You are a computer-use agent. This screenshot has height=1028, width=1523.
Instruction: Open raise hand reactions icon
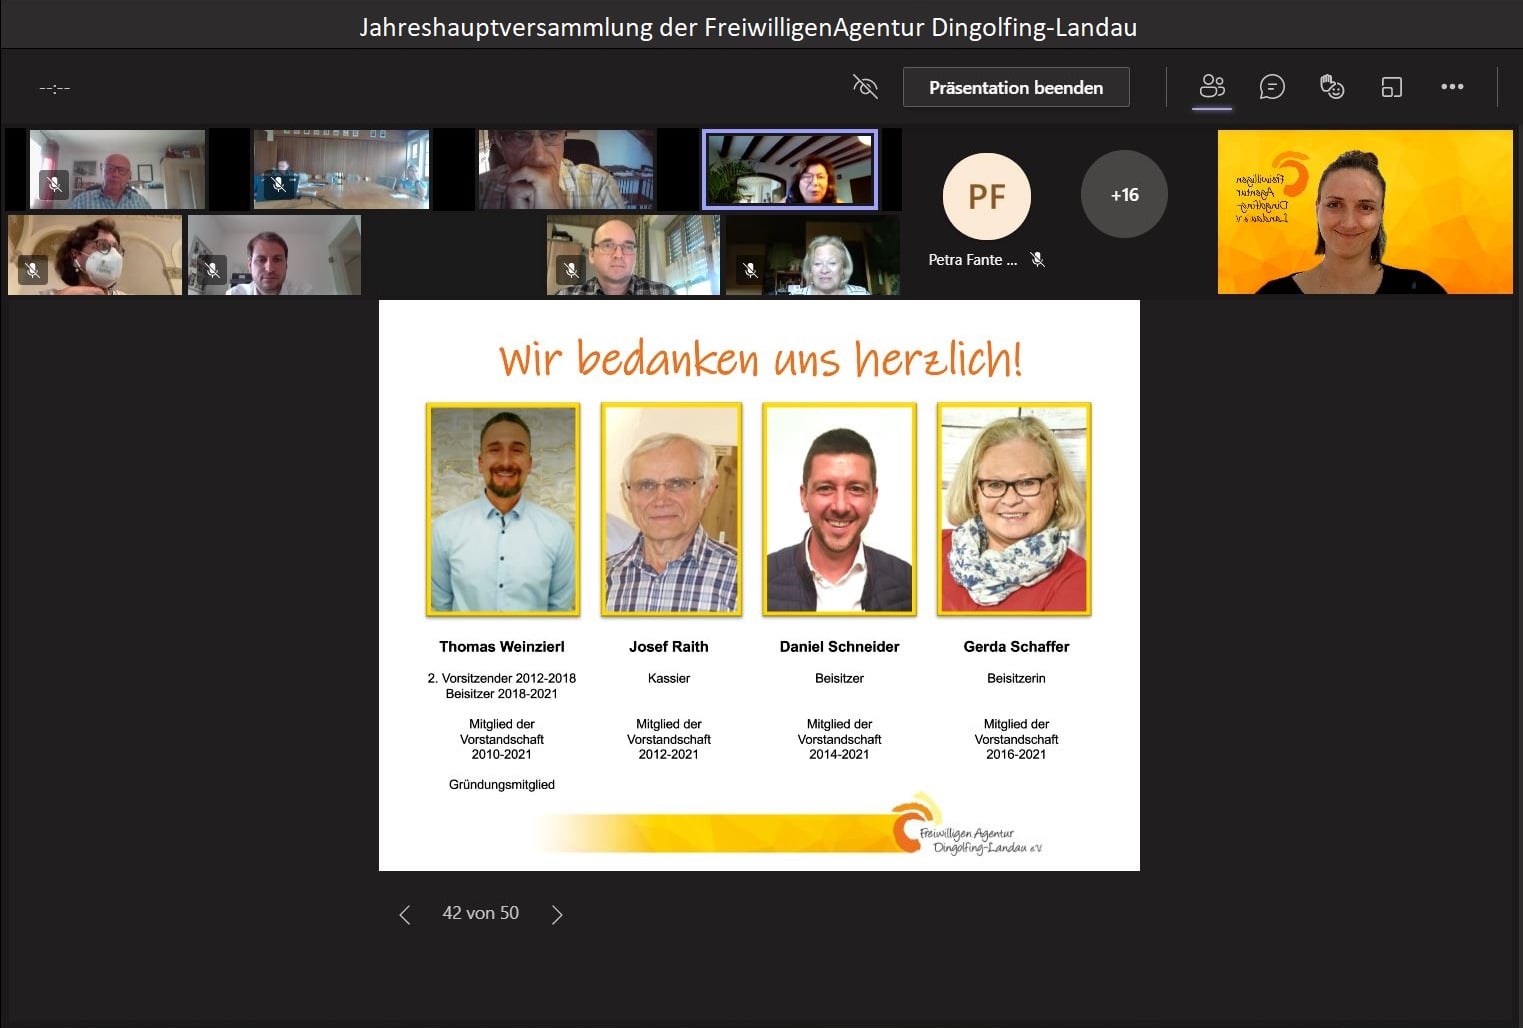(1332, 87)
